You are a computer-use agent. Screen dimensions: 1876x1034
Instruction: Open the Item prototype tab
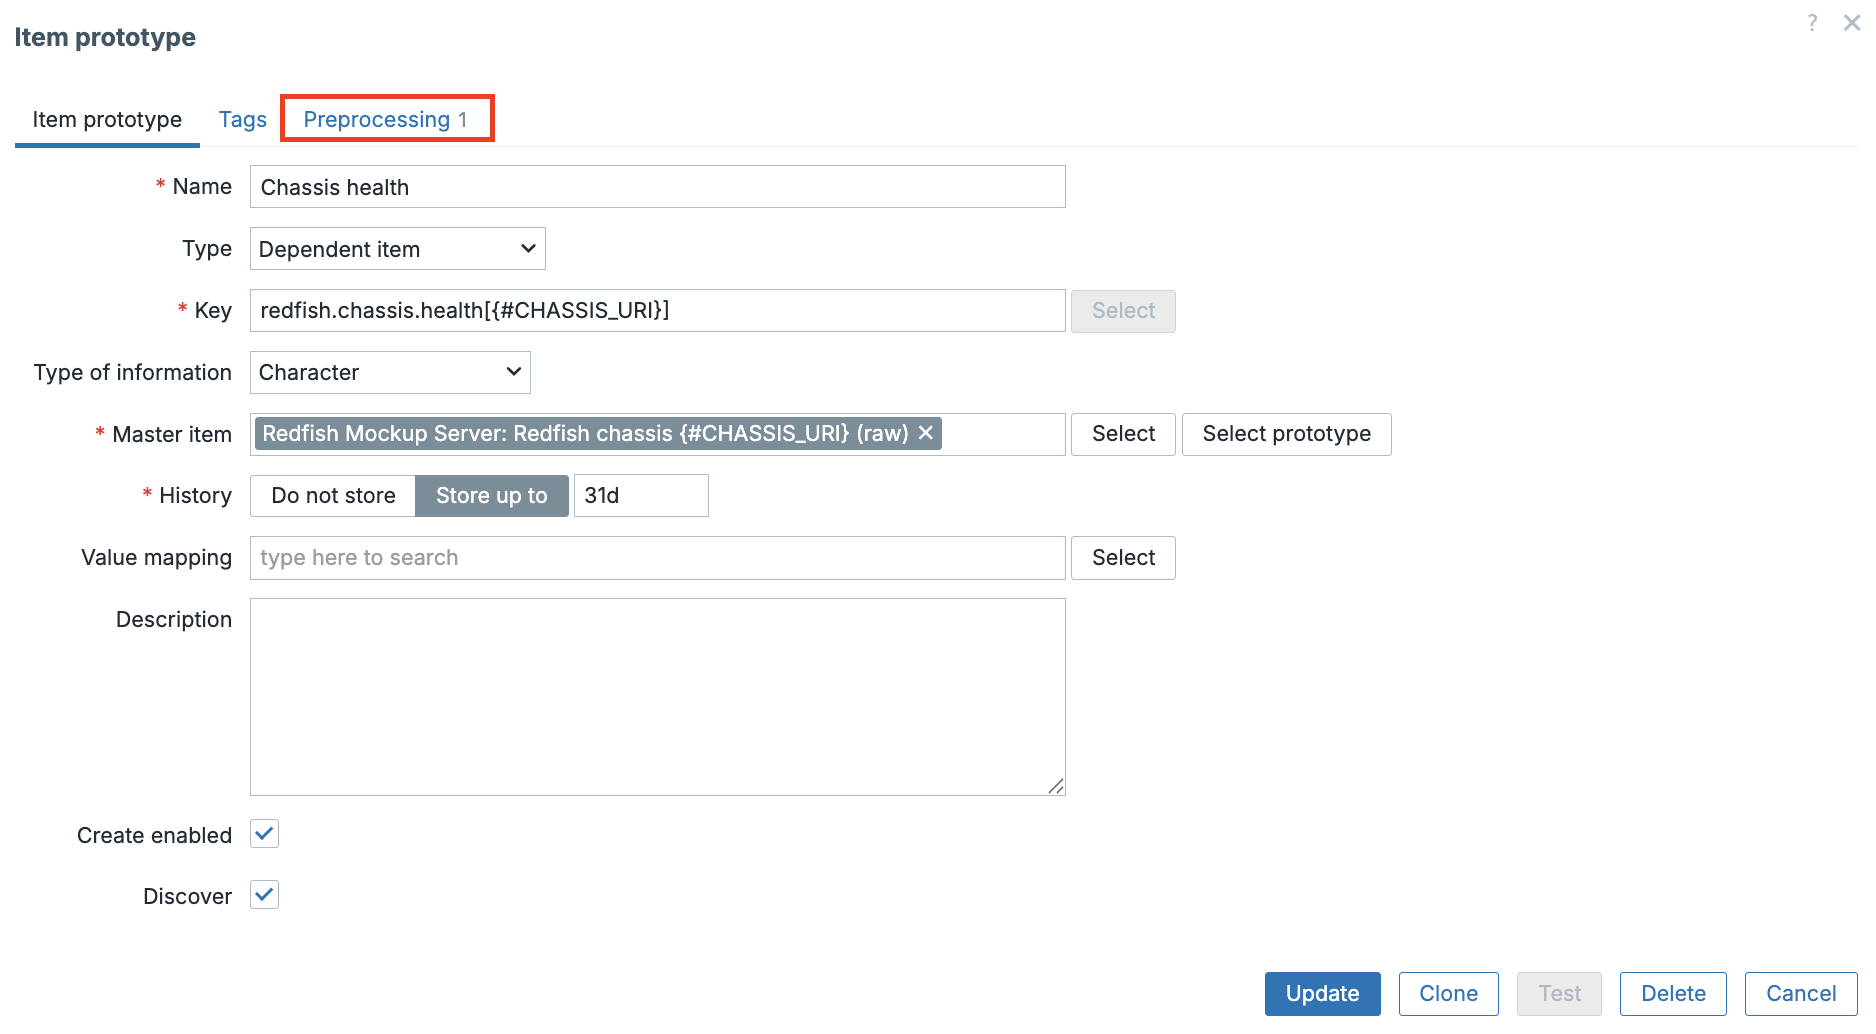pyautogui.click(x=106, y=118)
